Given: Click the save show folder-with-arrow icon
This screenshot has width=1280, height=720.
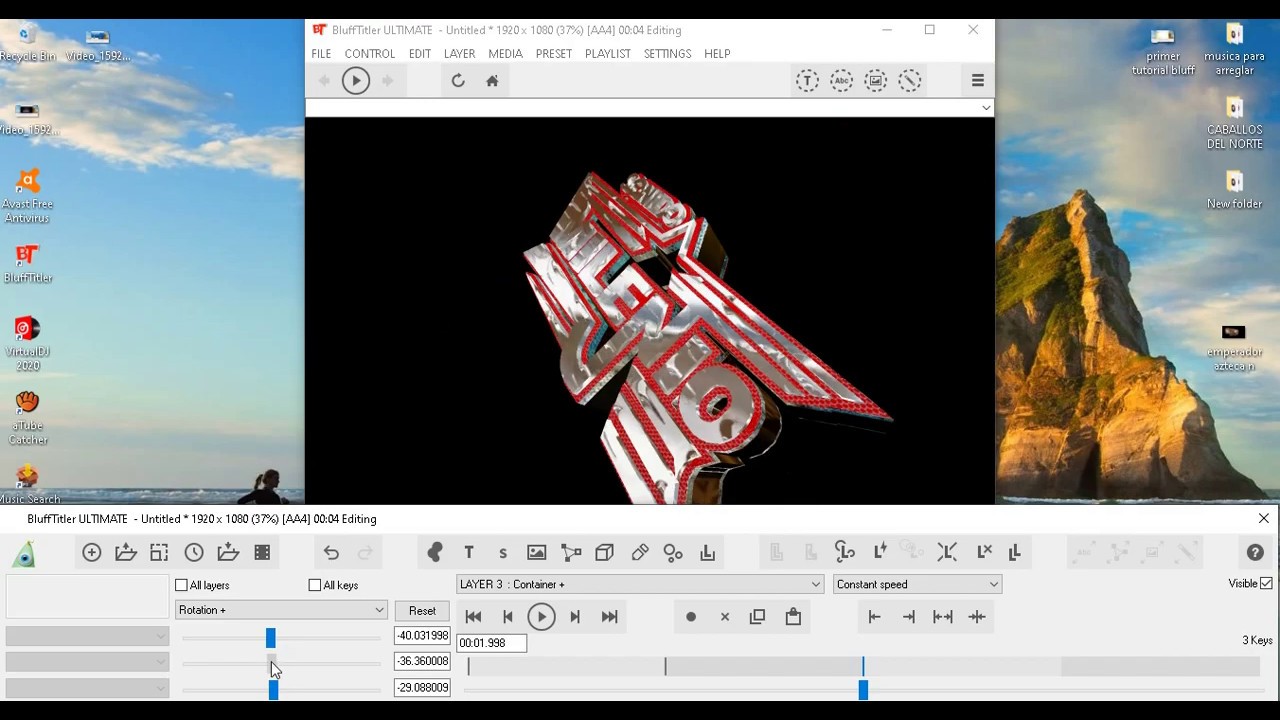Looking at the screenshot, I should pos(228,552).
